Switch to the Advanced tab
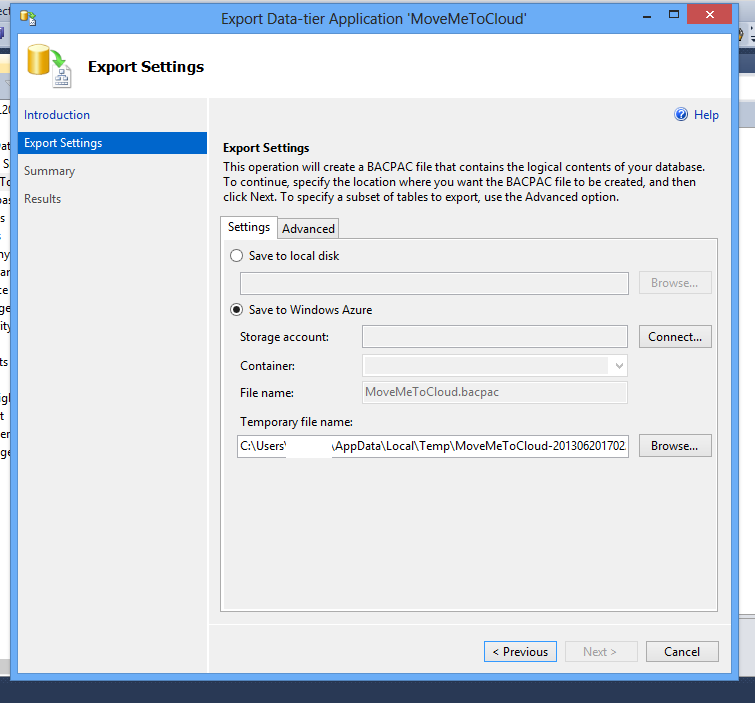Screen dimensions: 755x703 308,229
